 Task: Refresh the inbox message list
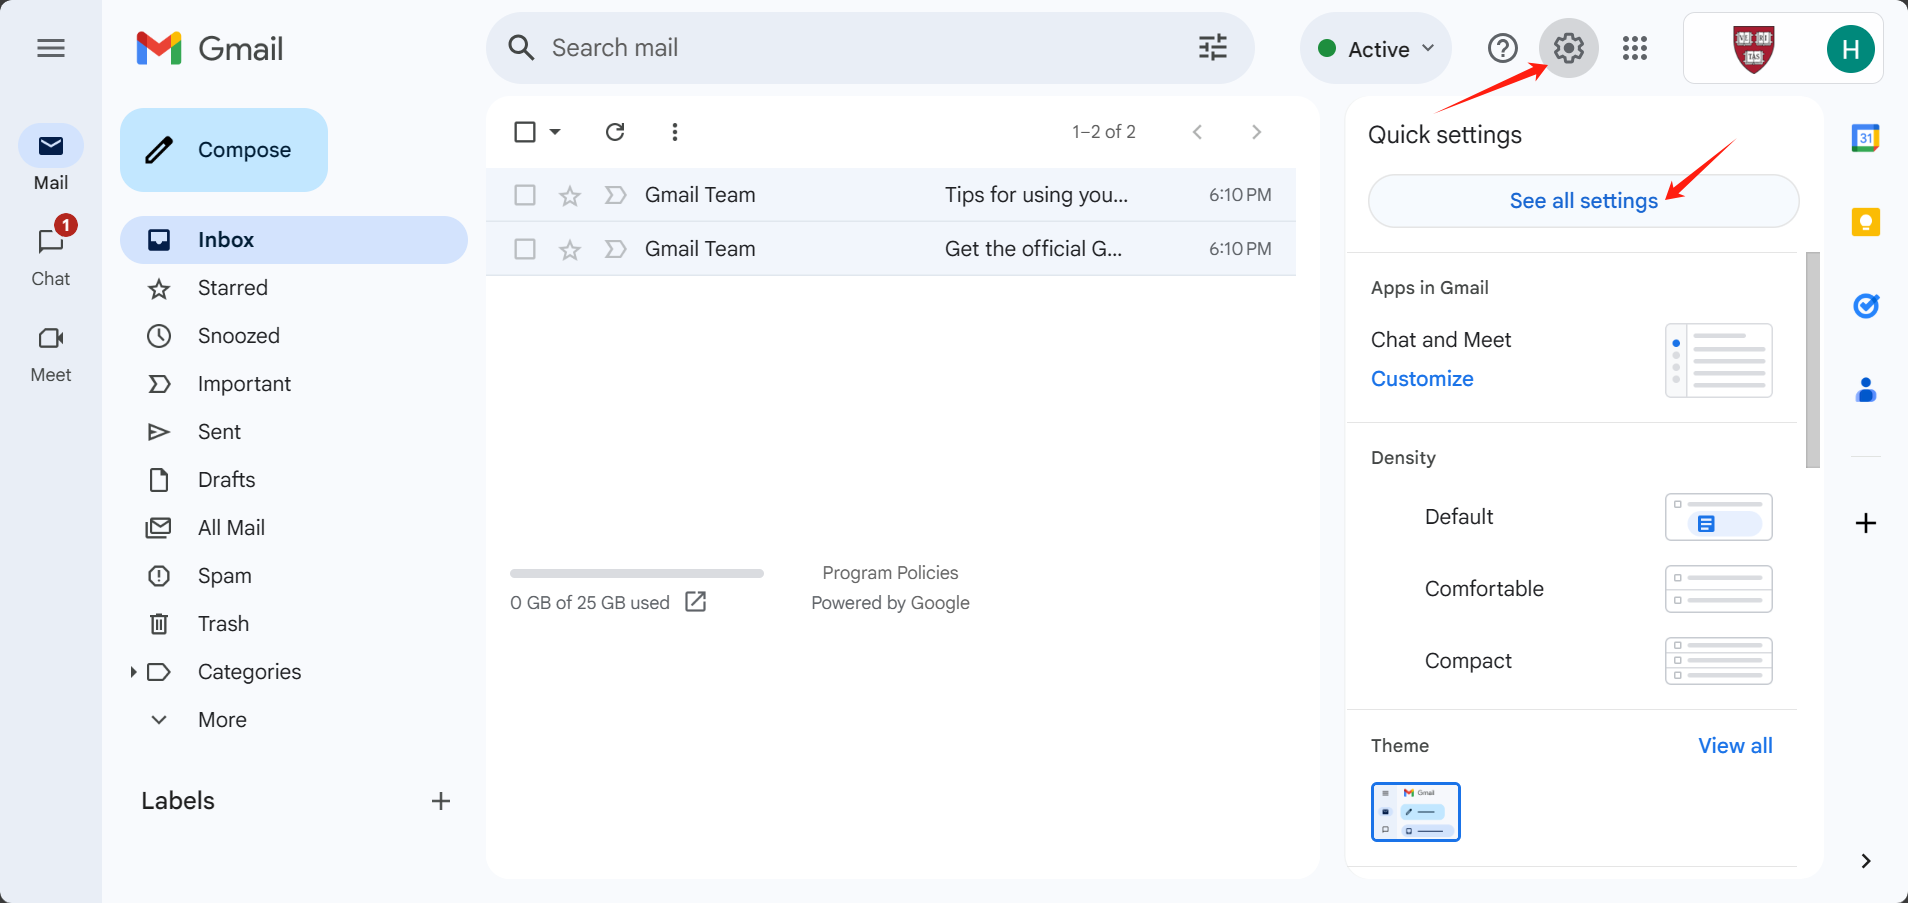pyautogui.click(x=615, y=132)
